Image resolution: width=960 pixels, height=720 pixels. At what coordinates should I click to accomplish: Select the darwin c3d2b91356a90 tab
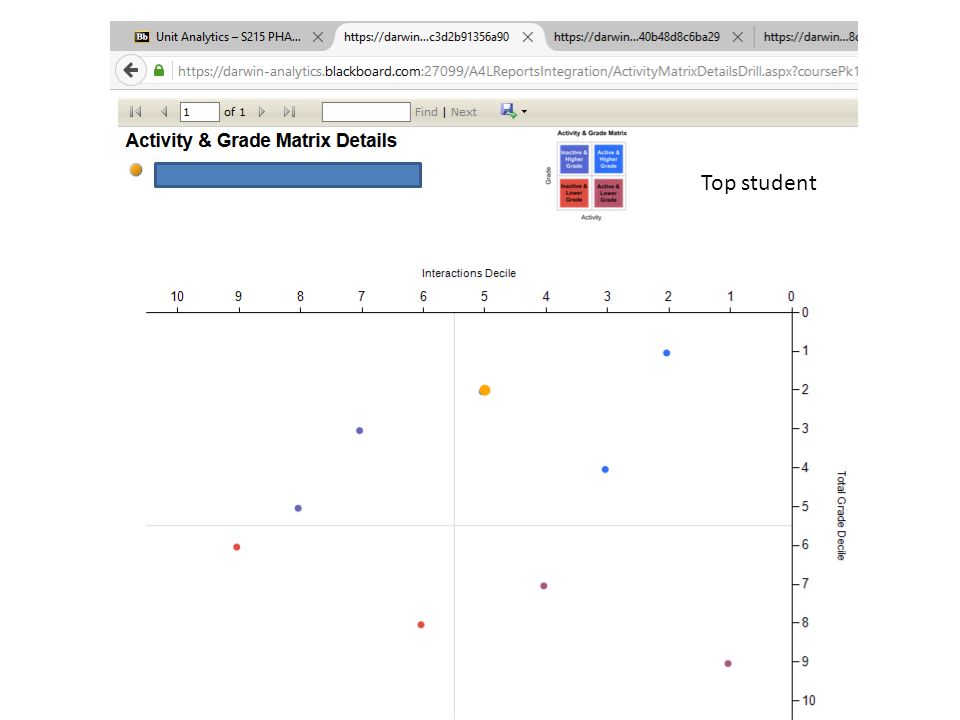[x=426, y=37]
